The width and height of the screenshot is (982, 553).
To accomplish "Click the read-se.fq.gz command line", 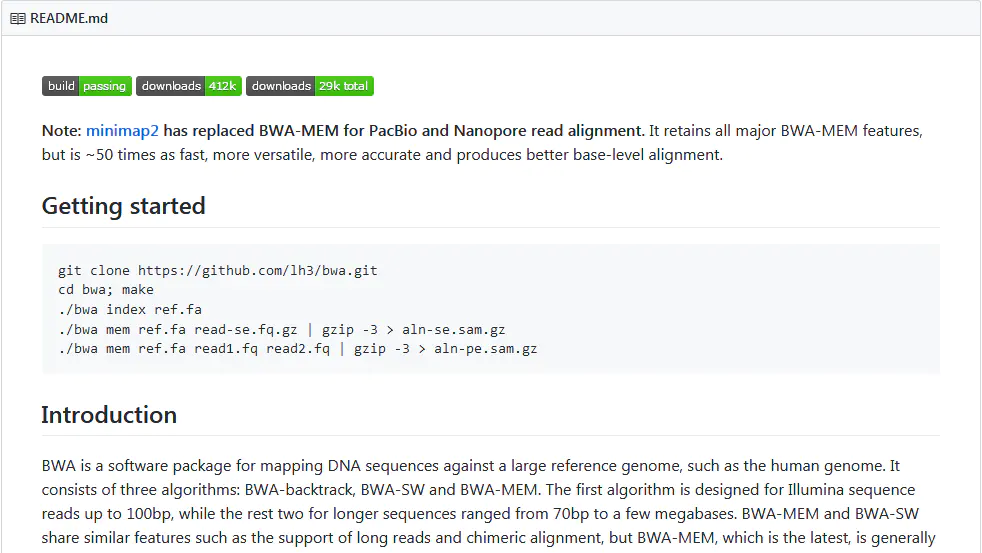I will pos(282,329).
